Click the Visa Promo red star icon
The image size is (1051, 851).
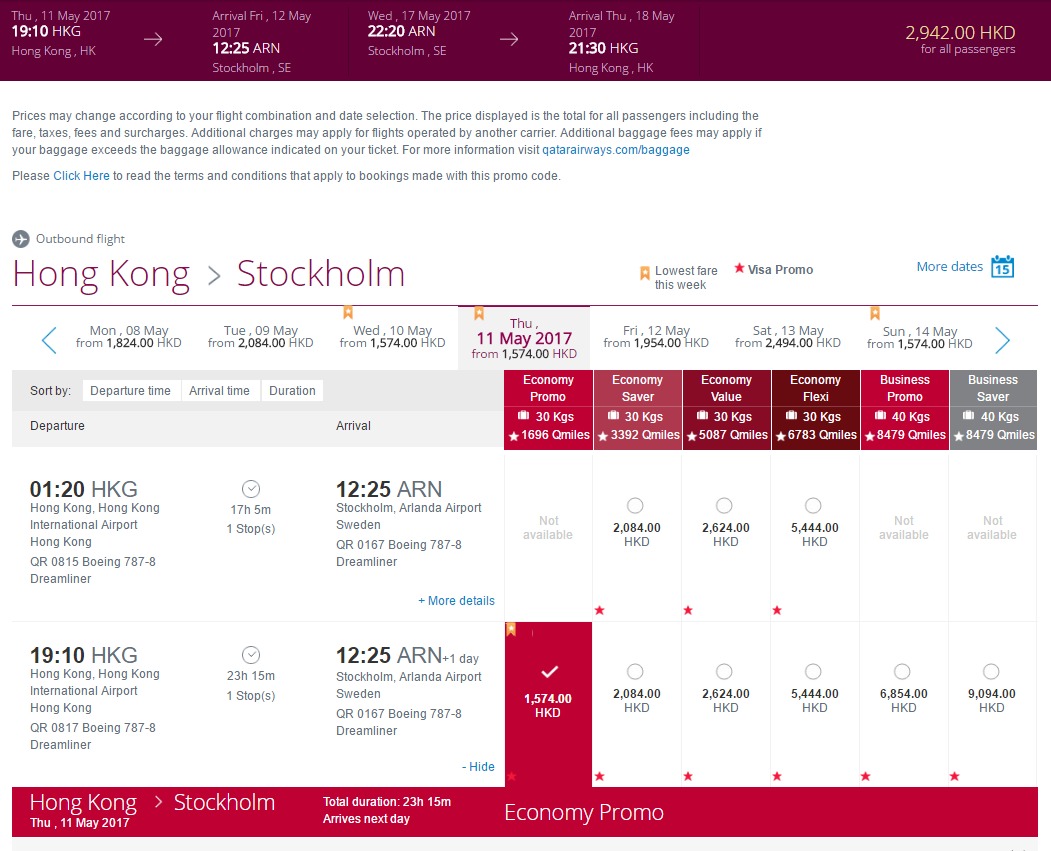point(740,269)
